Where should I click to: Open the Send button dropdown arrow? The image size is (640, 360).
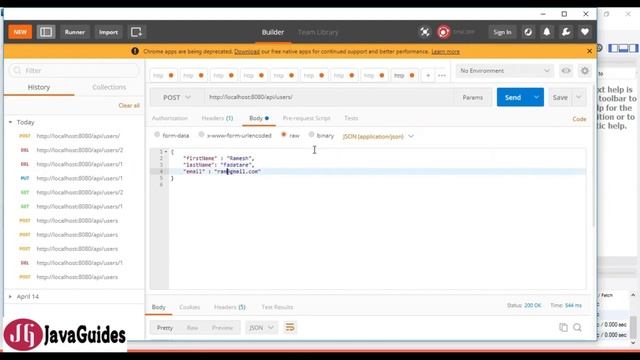click(536, 97)
